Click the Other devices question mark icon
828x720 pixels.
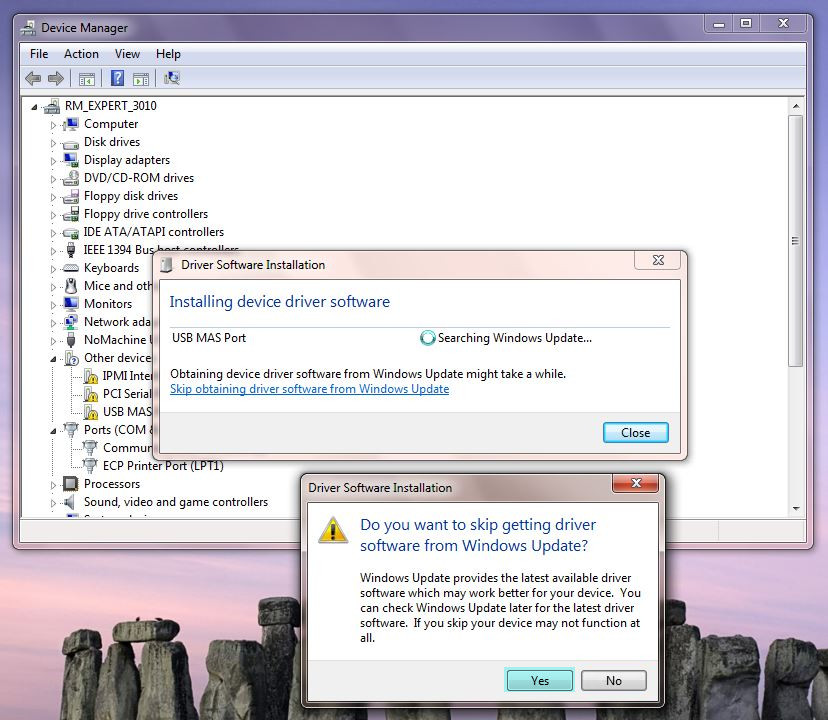(71, 358)
